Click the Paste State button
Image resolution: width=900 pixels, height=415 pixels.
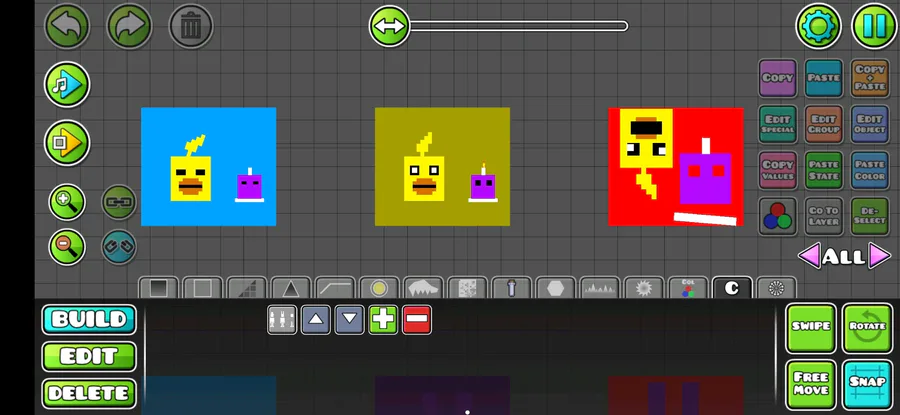pos(824,170)
